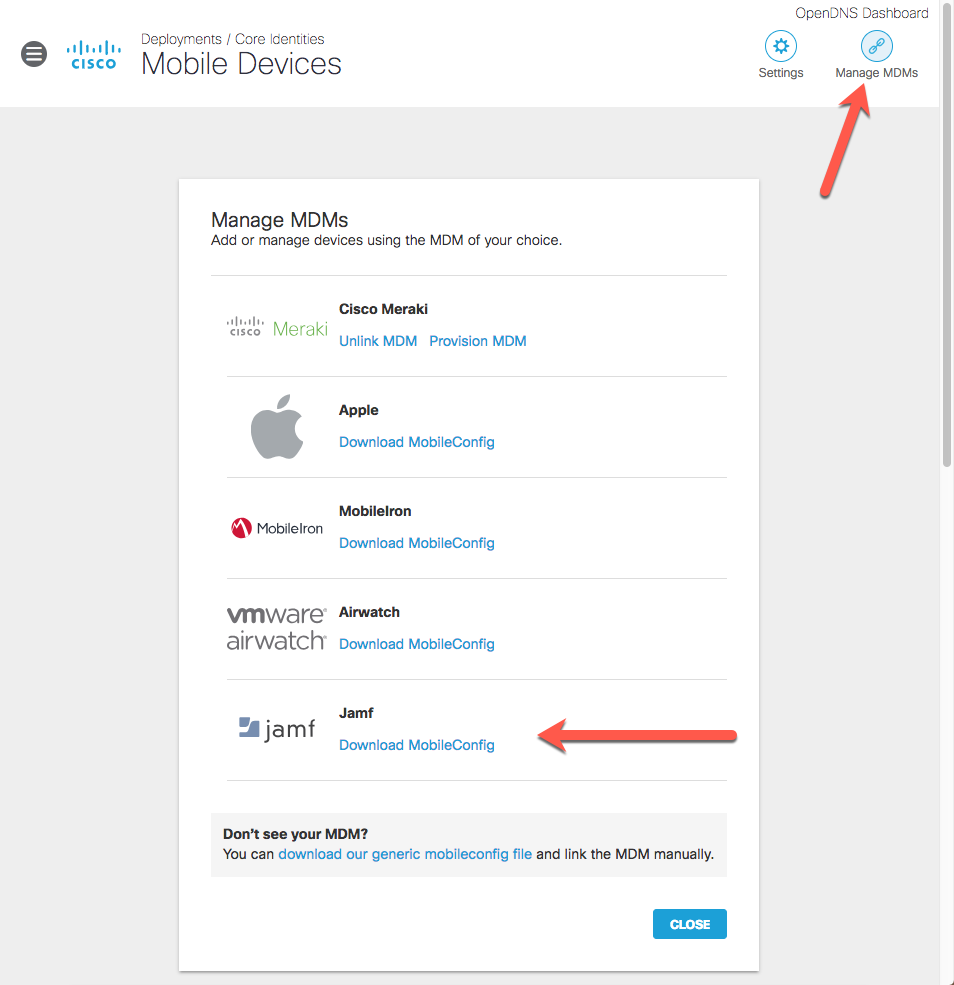Download MobileConfig for MobileIron
This screenshot has height=985, width=954.
point(416,543)
